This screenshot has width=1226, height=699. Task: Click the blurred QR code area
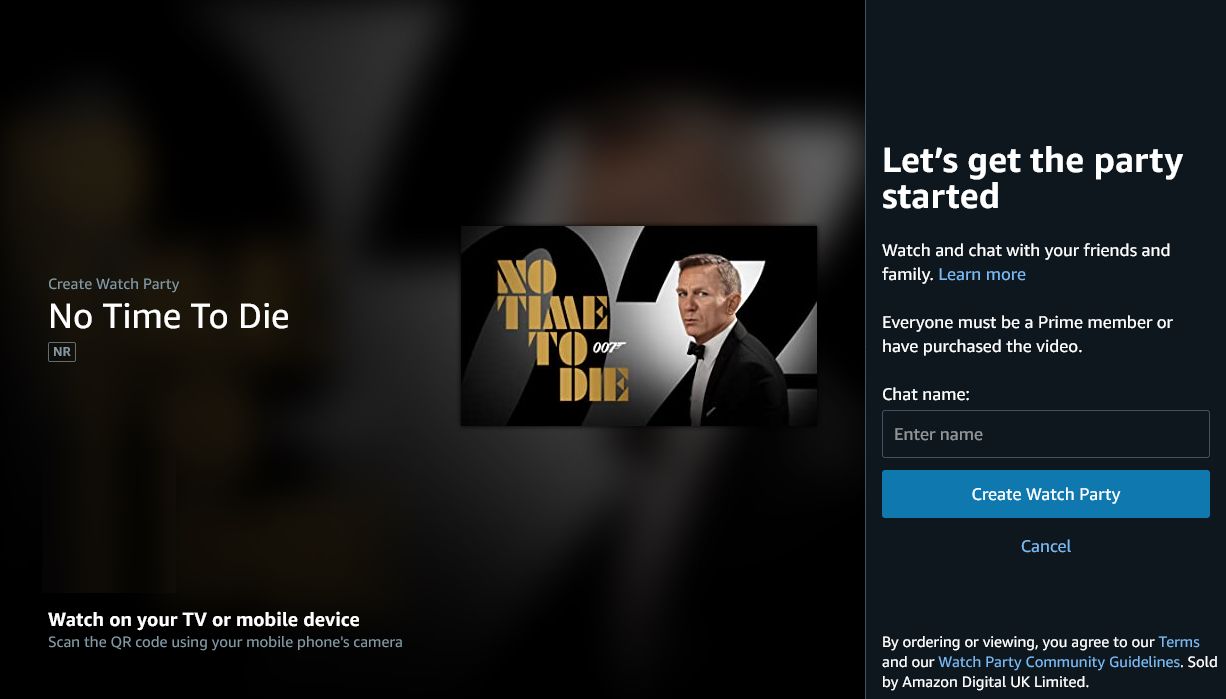(x=109, y=526)
